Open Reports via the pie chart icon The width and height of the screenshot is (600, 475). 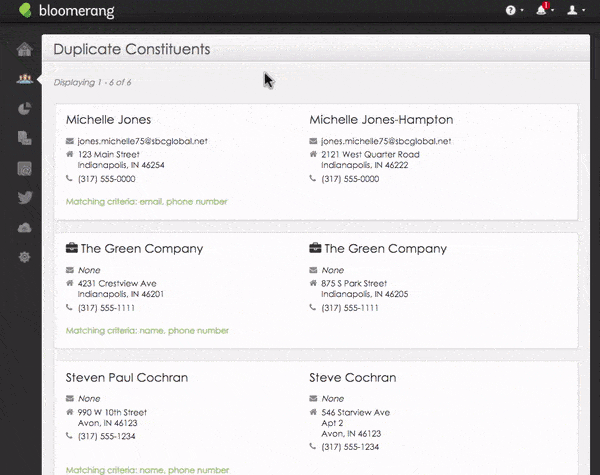24,109
